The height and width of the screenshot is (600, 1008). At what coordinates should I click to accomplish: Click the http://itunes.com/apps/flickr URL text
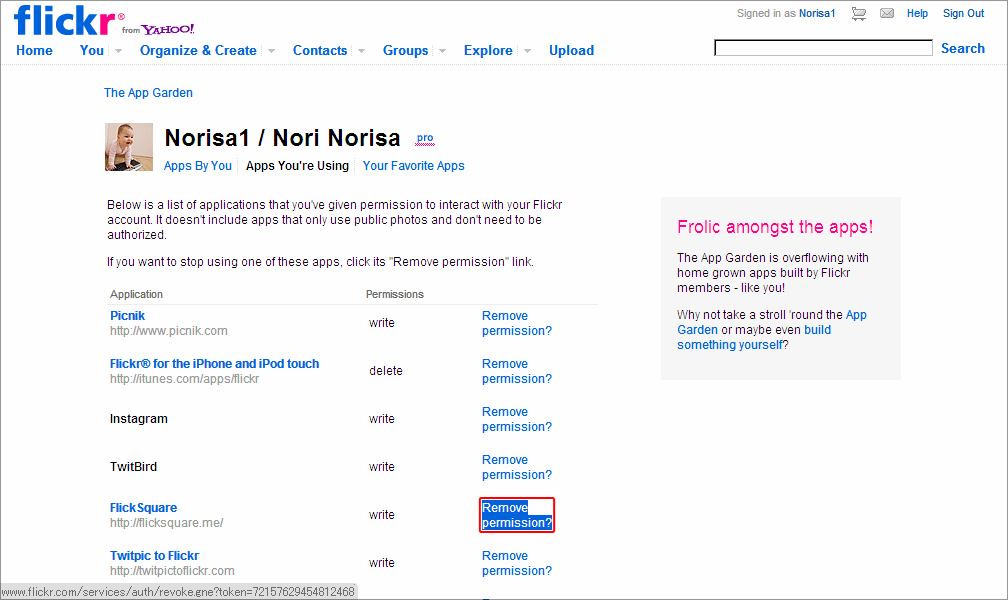184,379
